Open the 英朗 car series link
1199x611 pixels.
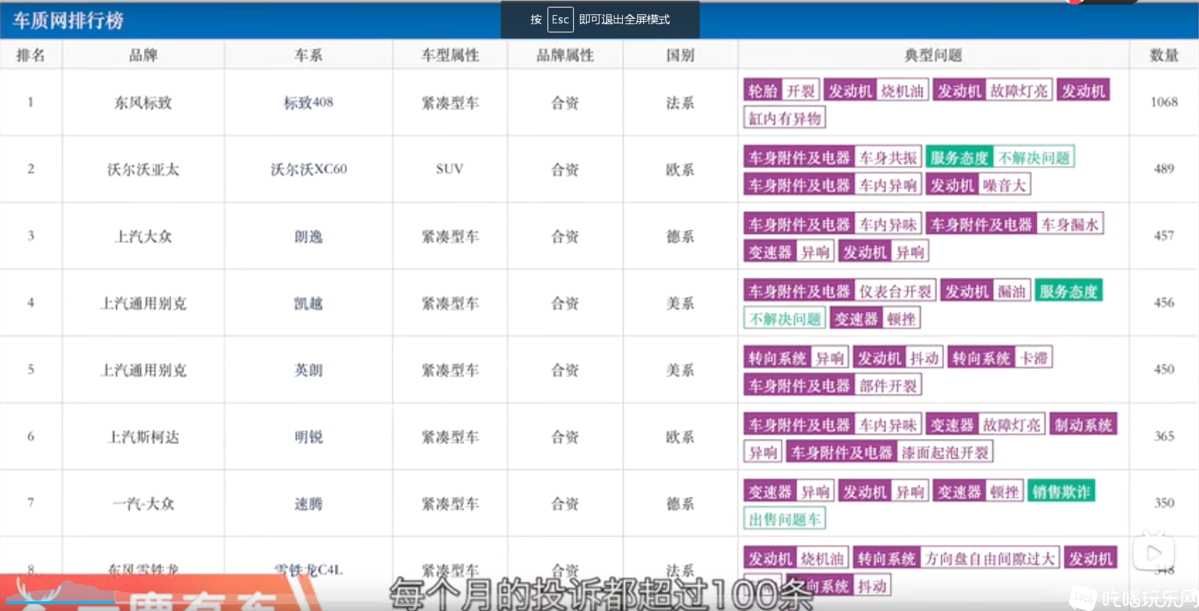[308, 370]
